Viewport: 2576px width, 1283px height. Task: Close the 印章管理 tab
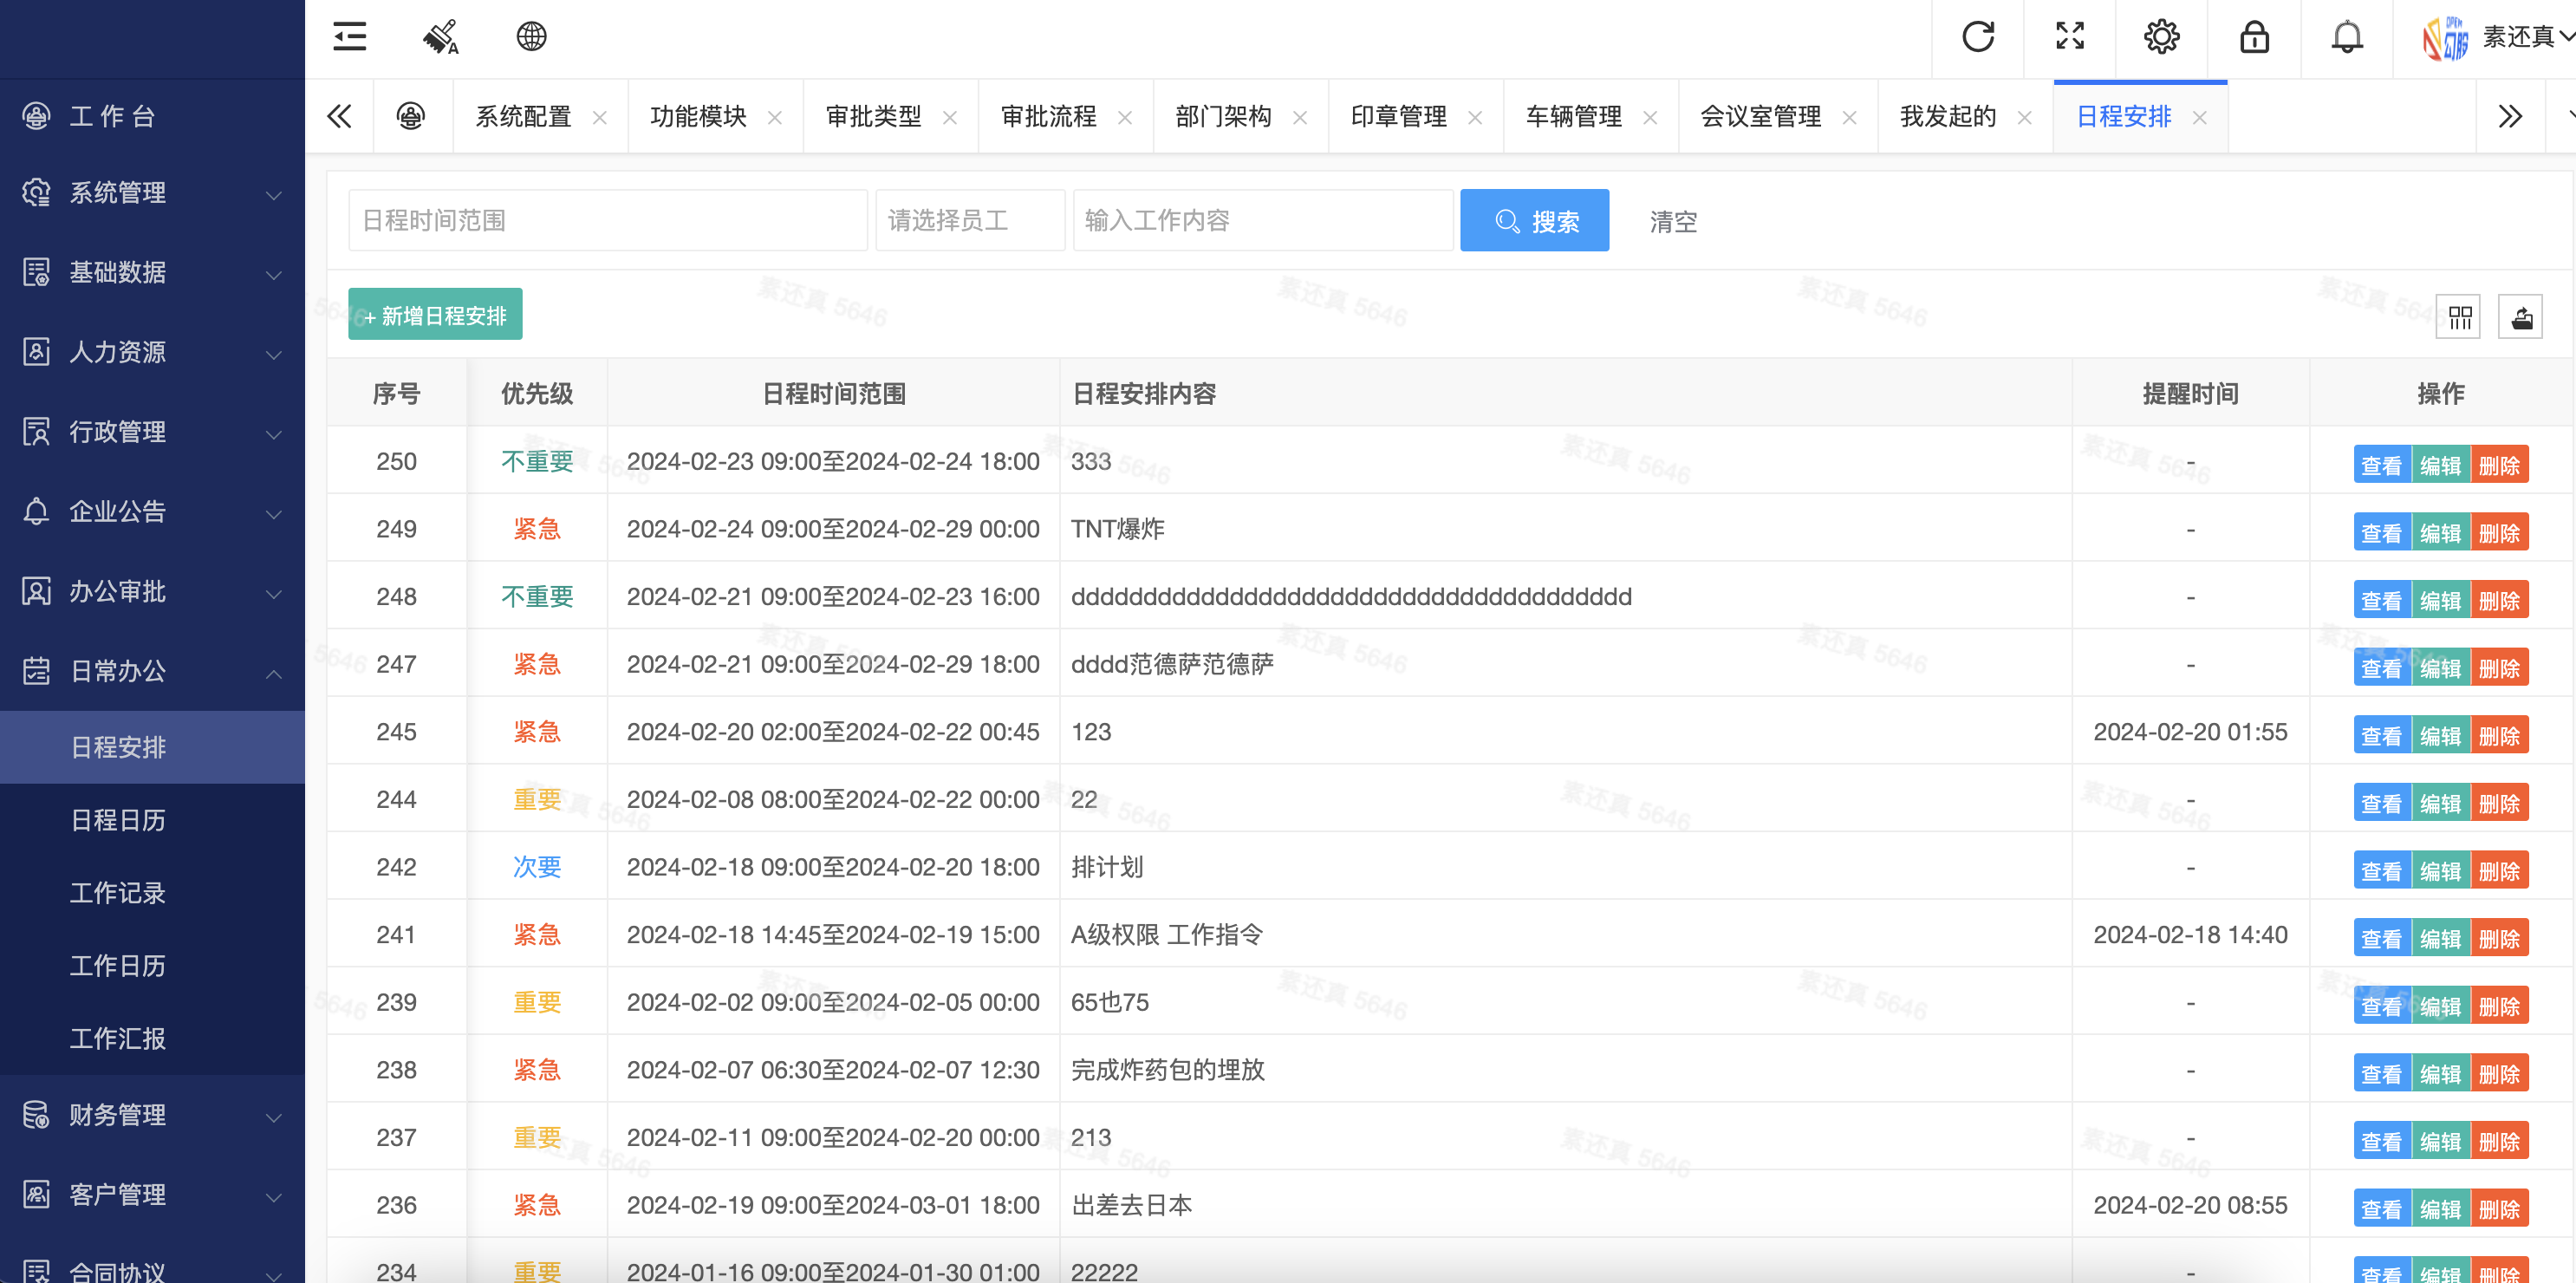click(1475, 118)
